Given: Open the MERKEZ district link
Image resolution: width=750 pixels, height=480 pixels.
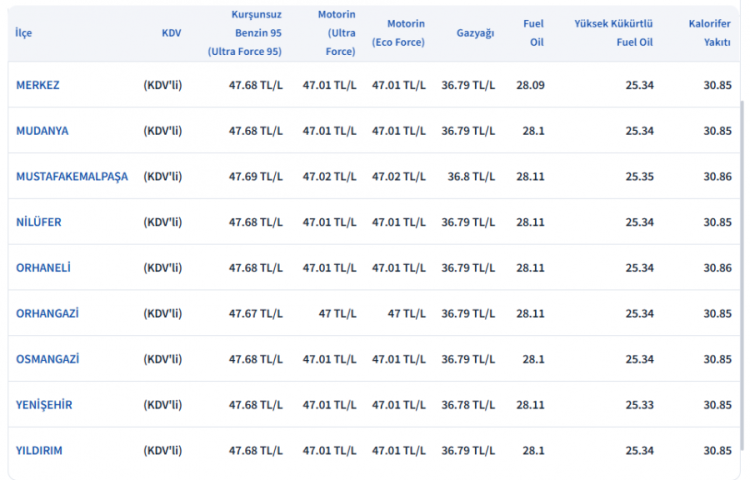Looking at the screenshot, I should pos(38,85).
